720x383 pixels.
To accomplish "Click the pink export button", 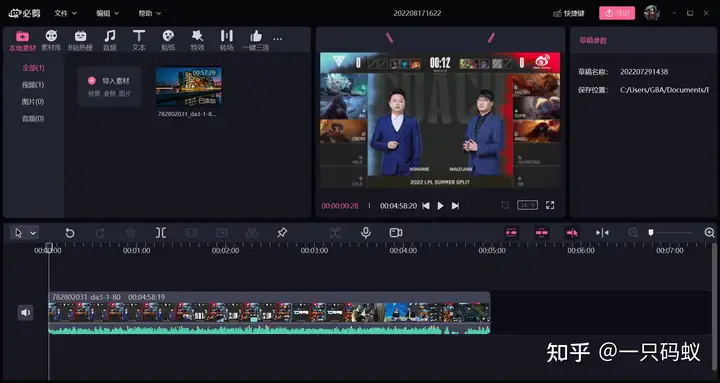I will [617, 13].
